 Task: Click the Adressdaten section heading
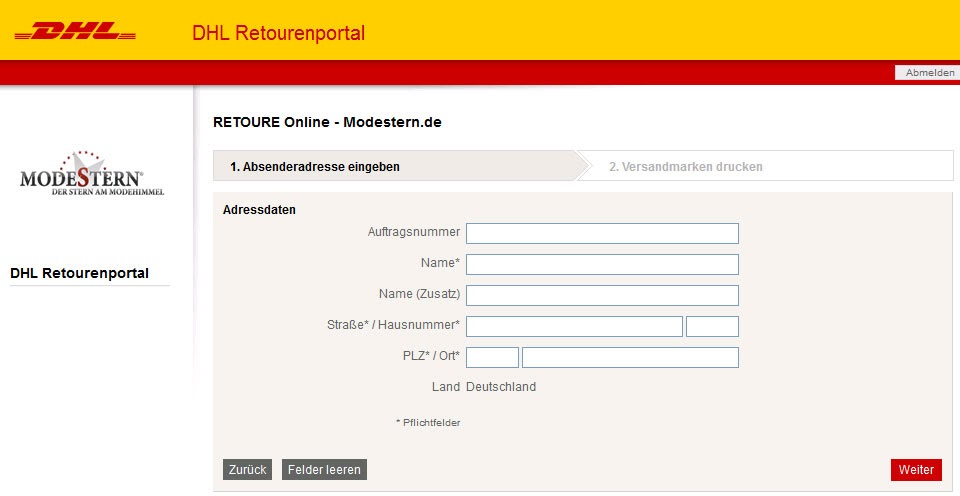[x=259, y=209]
